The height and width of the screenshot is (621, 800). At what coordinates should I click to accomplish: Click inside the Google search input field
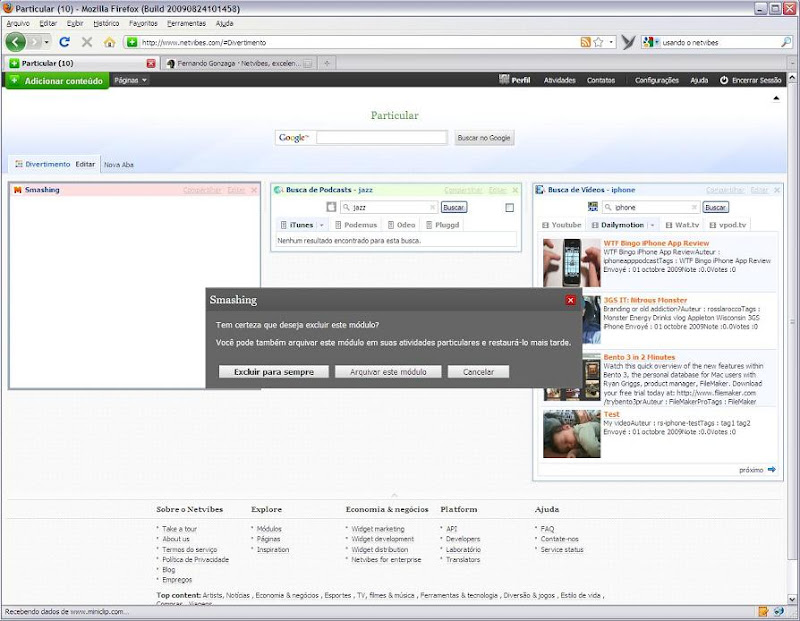click(x=381, y=137)
